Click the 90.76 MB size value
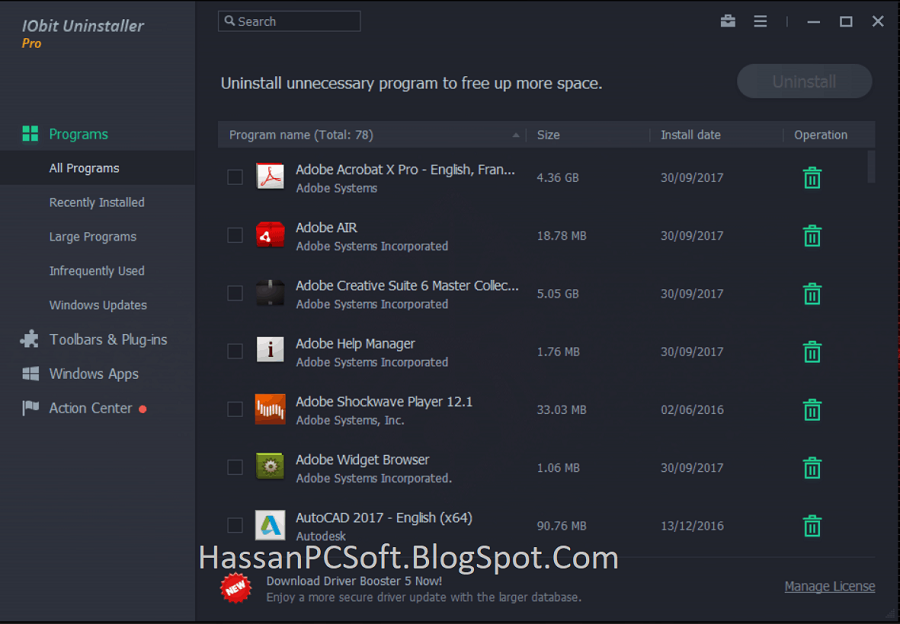 (x=561, y=526)
